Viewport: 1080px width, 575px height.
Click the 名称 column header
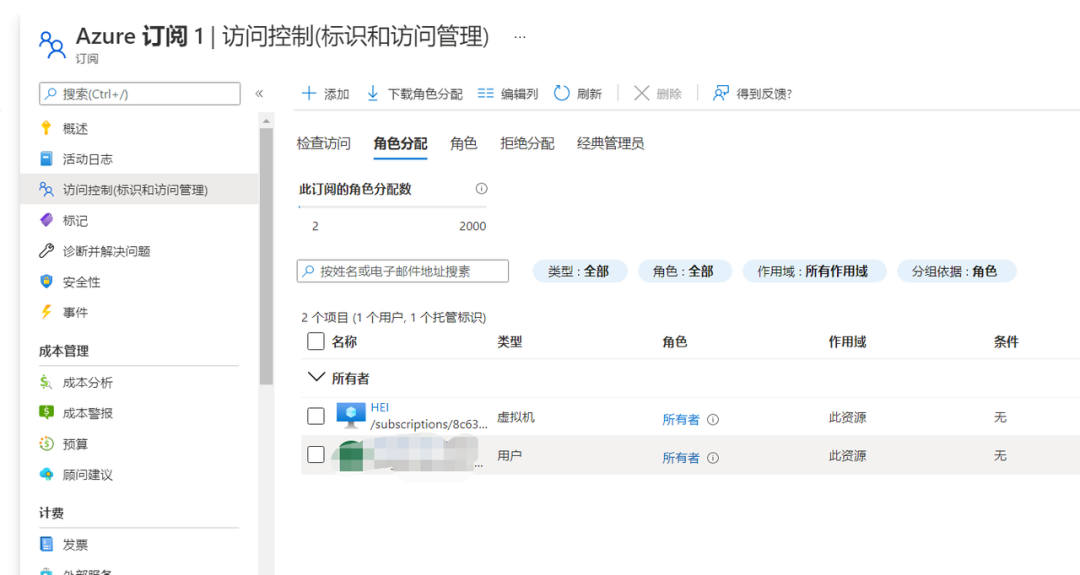click(x=344, y=342)
